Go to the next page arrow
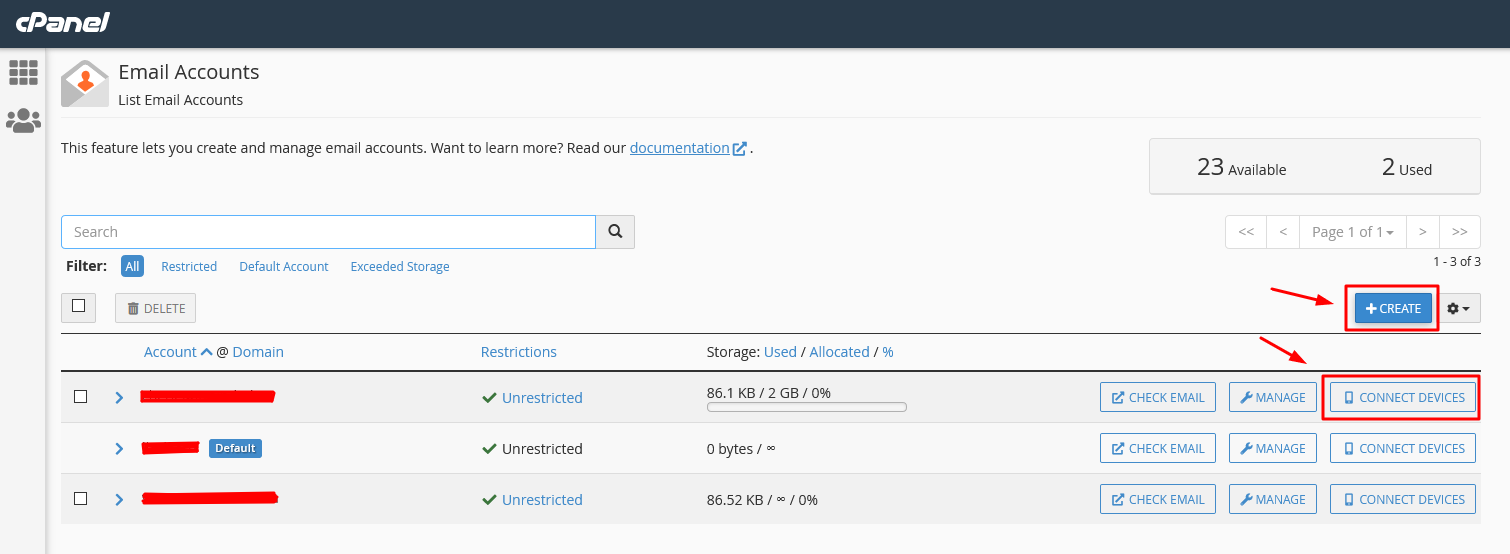Viewport: 1510px width, 554px height. [1422, 232]
